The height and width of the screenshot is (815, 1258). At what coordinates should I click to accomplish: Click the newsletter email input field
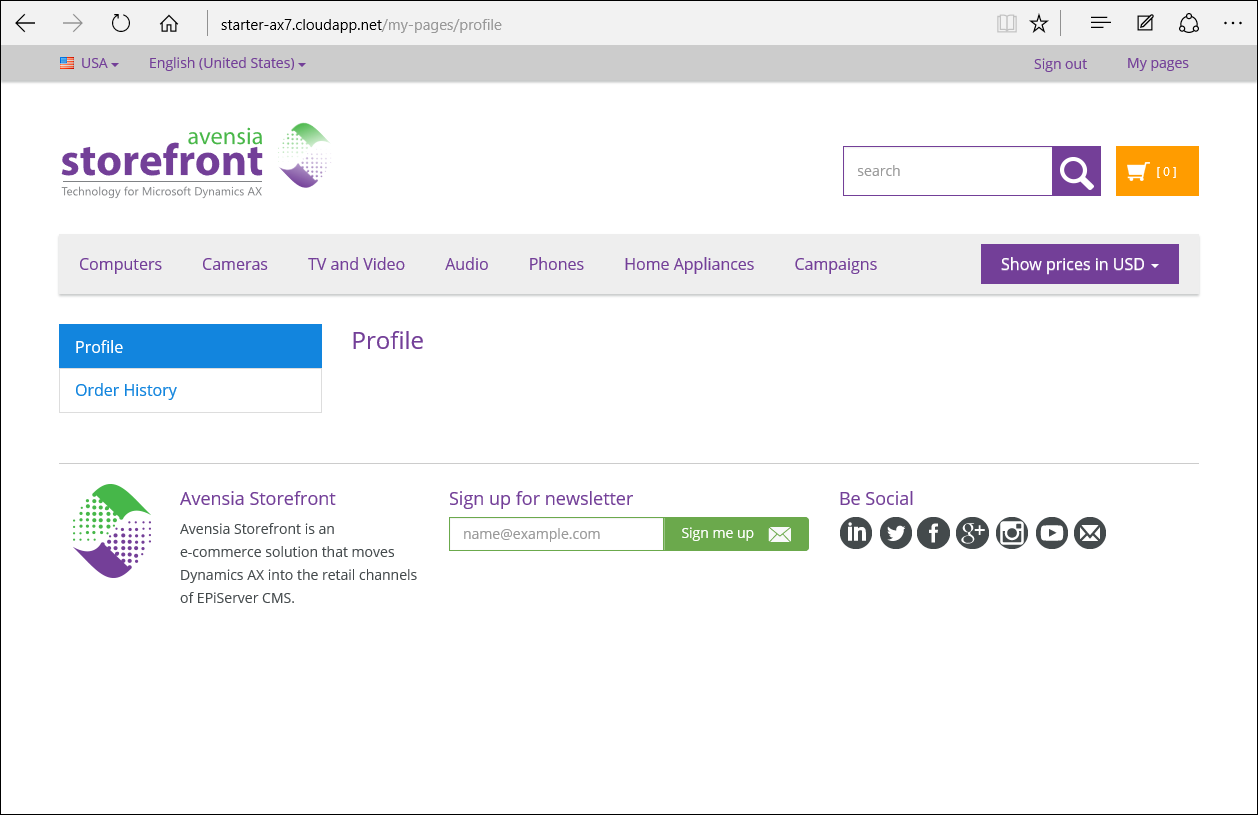click(556, 534)
